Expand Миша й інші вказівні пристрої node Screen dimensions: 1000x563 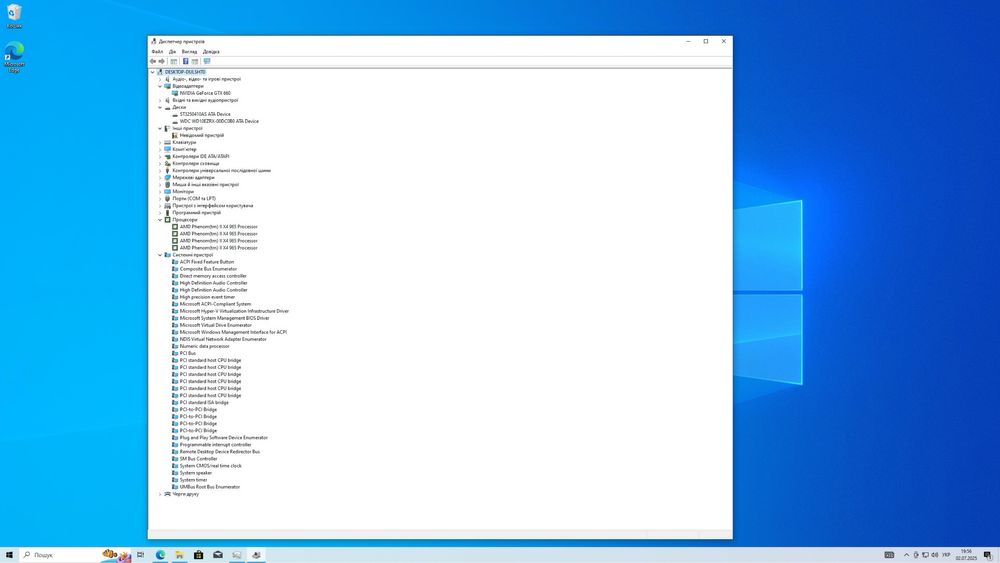160,184
